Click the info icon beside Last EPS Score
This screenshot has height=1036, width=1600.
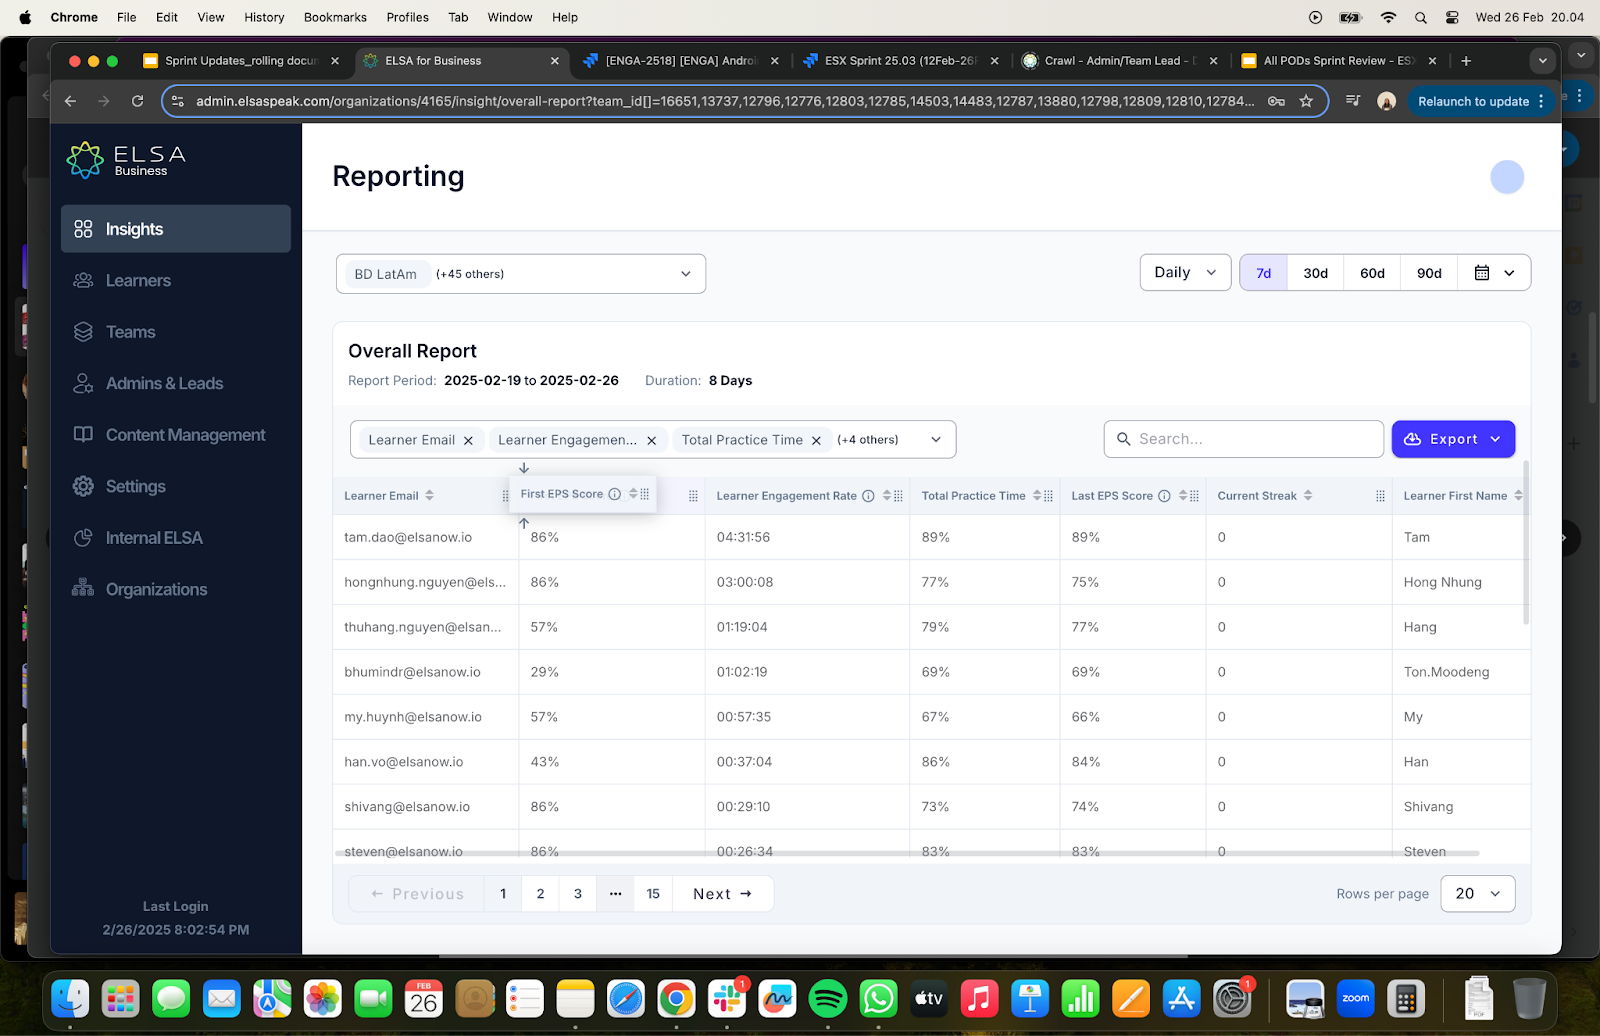[1164, 496]
